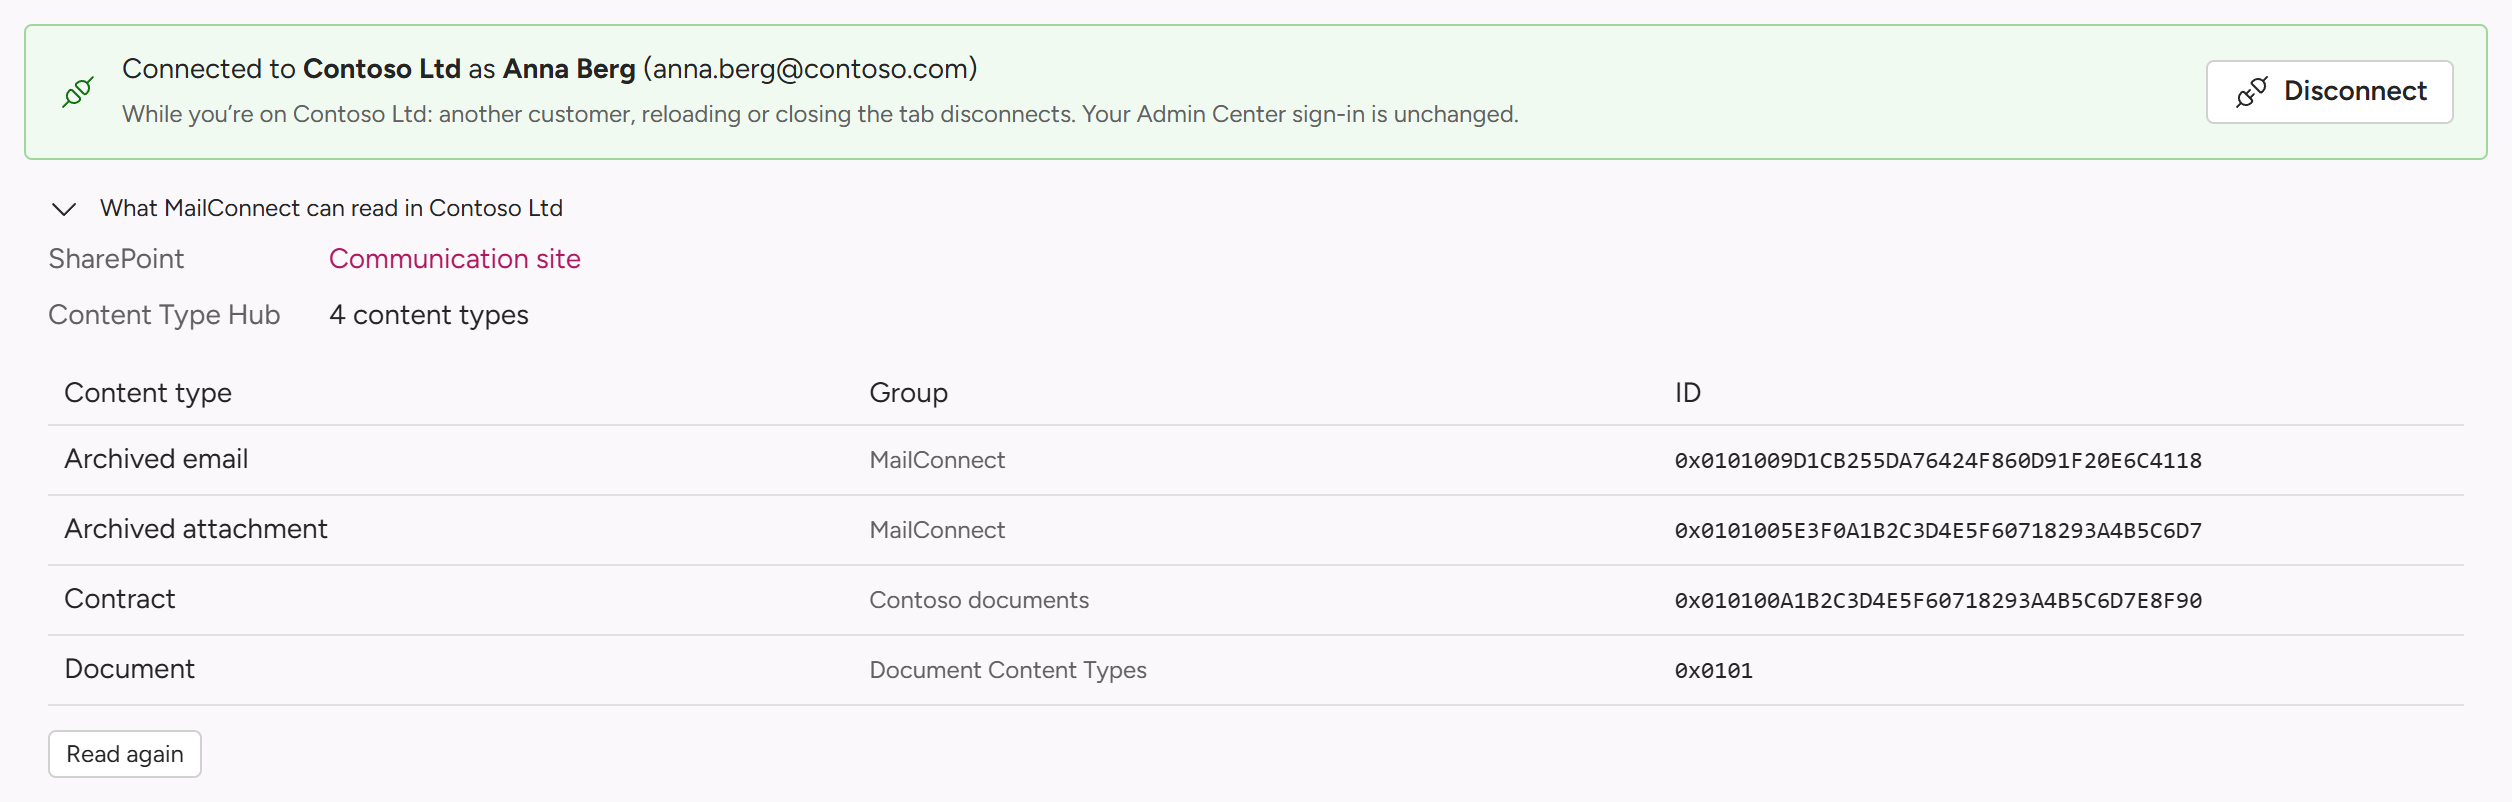Click the Read again button

(x=125, y=754)
